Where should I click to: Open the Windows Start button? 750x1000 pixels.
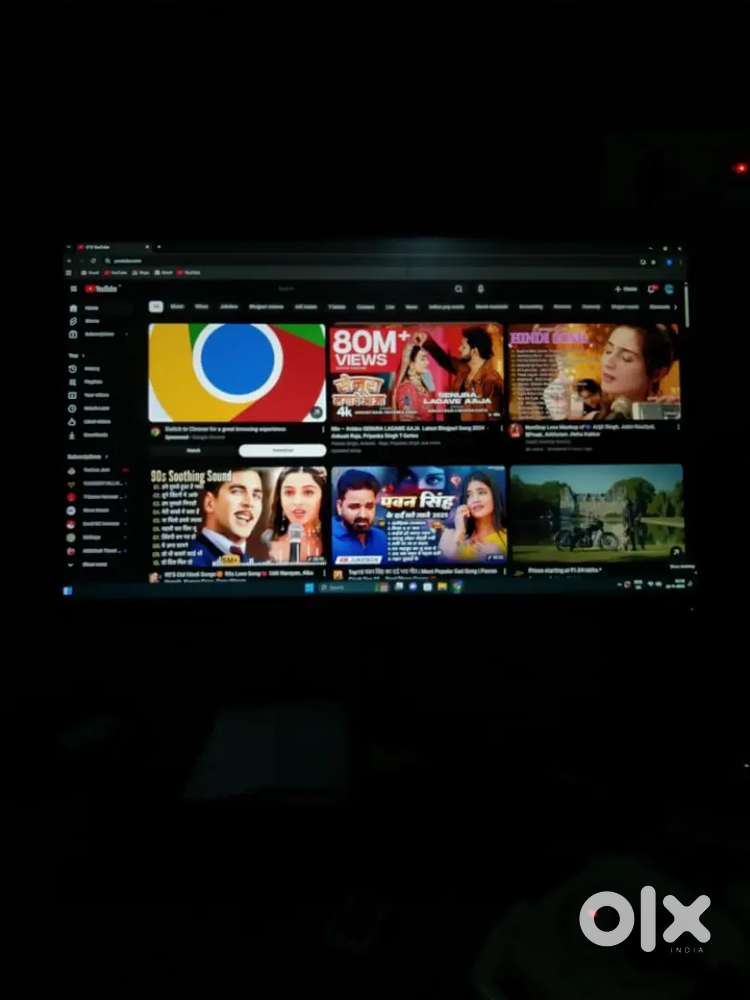pos(309,587)
